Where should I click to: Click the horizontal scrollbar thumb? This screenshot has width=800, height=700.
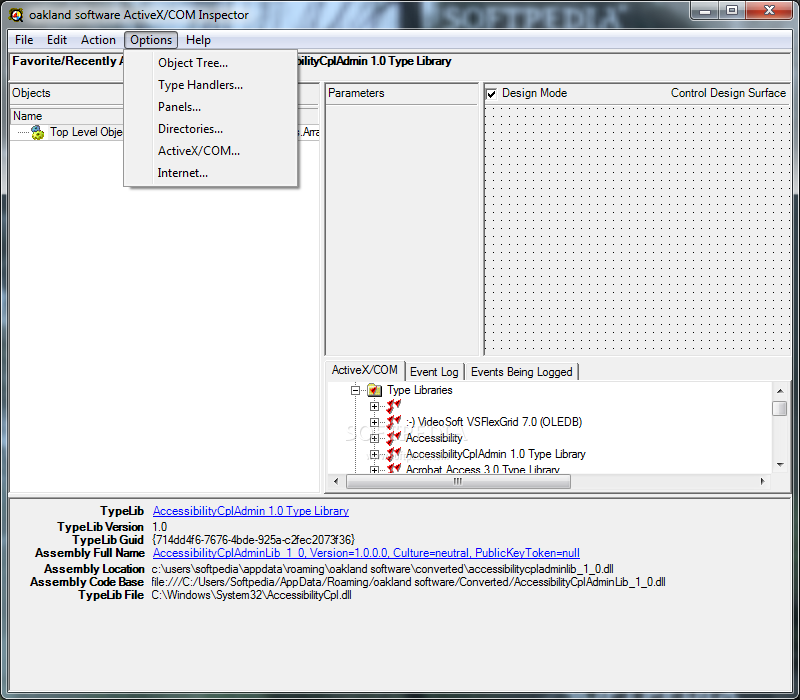pos(458,481)
